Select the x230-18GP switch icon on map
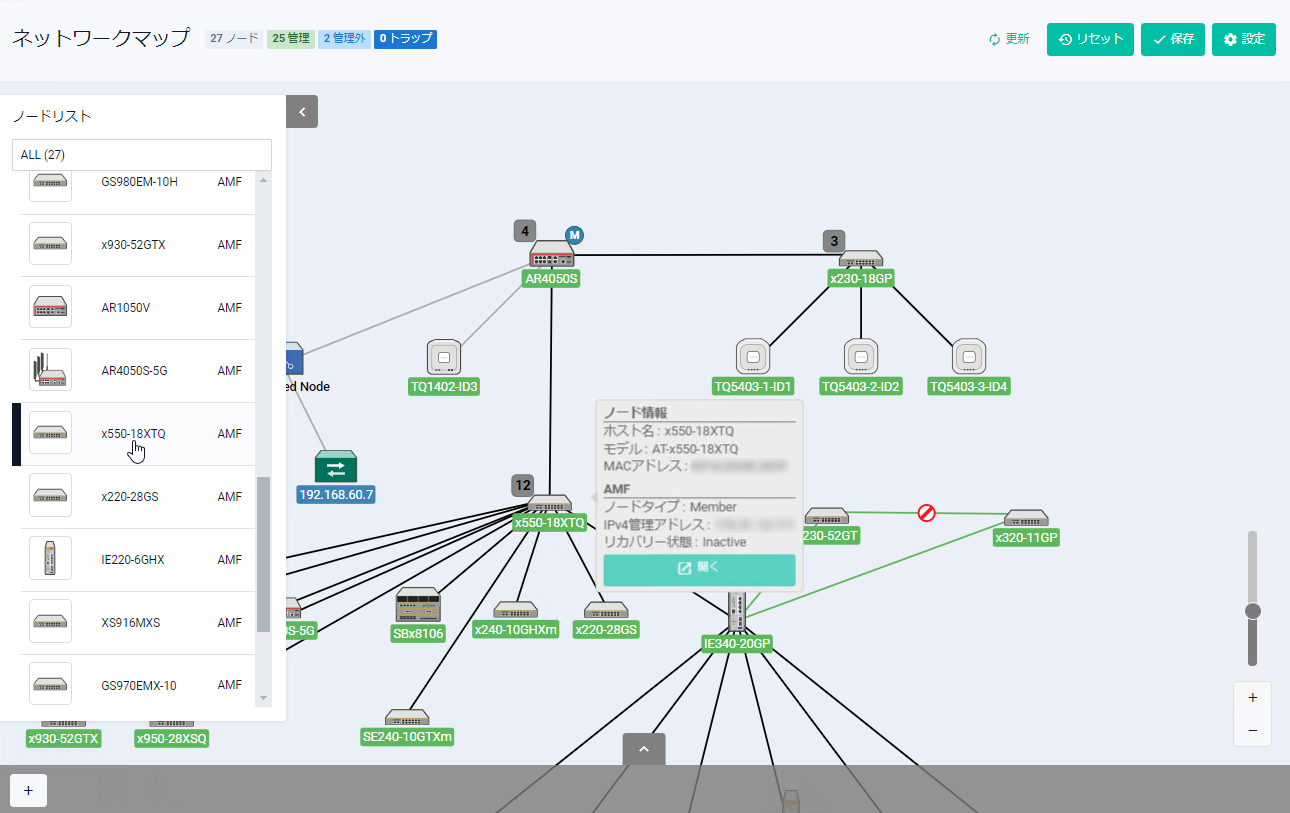Viewport: 1290px width, 813px height. (861, 260)
